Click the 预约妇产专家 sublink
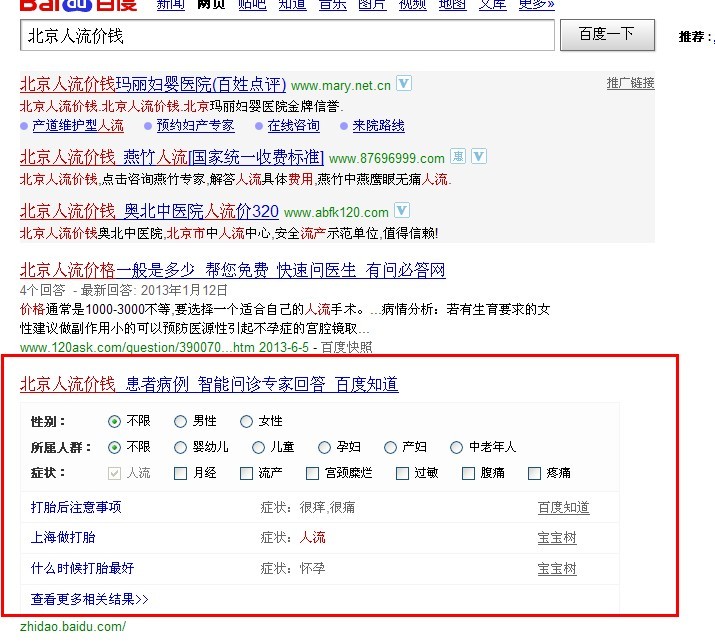Screen dimensions: 715x642 point(195,125)
